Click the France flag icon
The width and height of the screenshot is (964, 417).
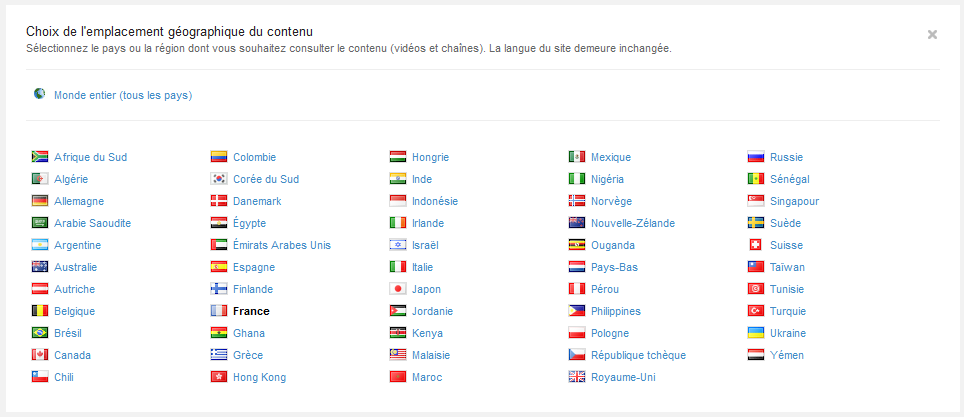click(x=219, y=311)
